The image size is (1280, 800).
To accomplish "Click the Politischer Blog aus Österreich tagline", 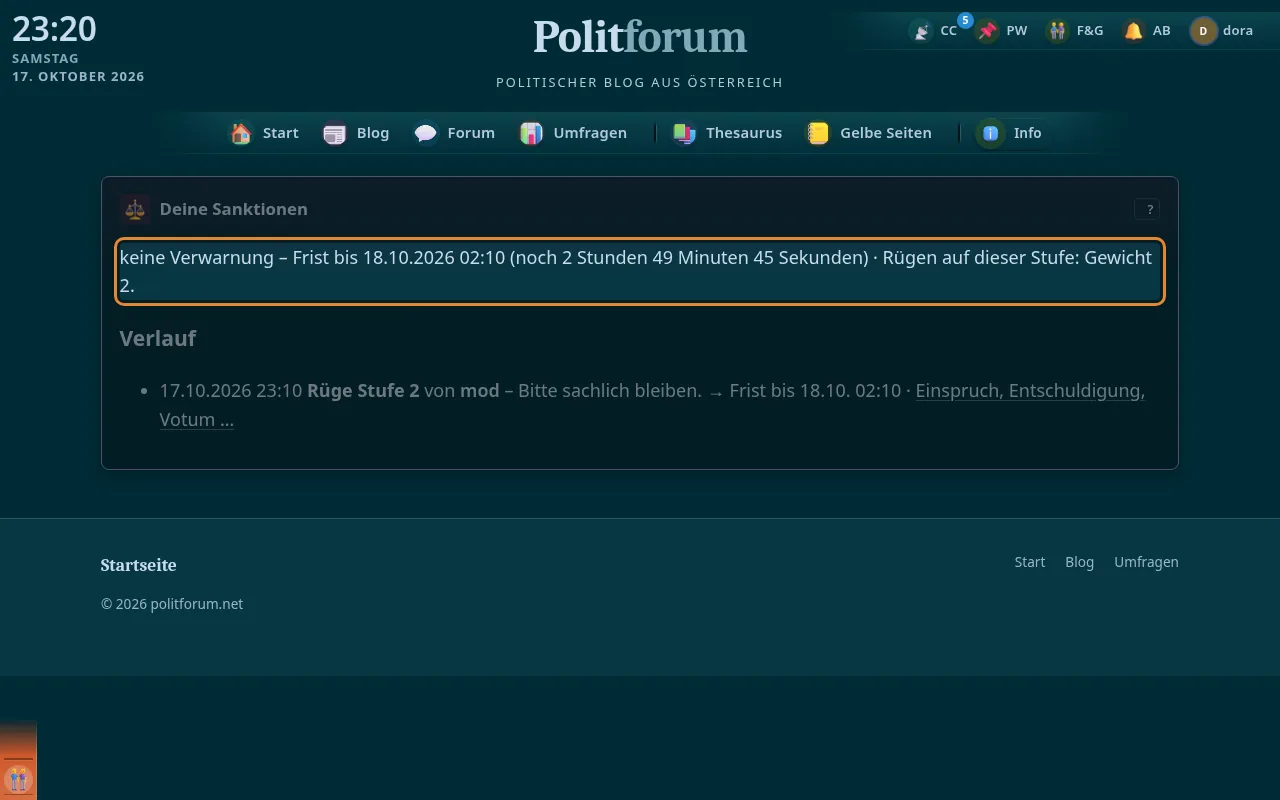I will point(640,82).
